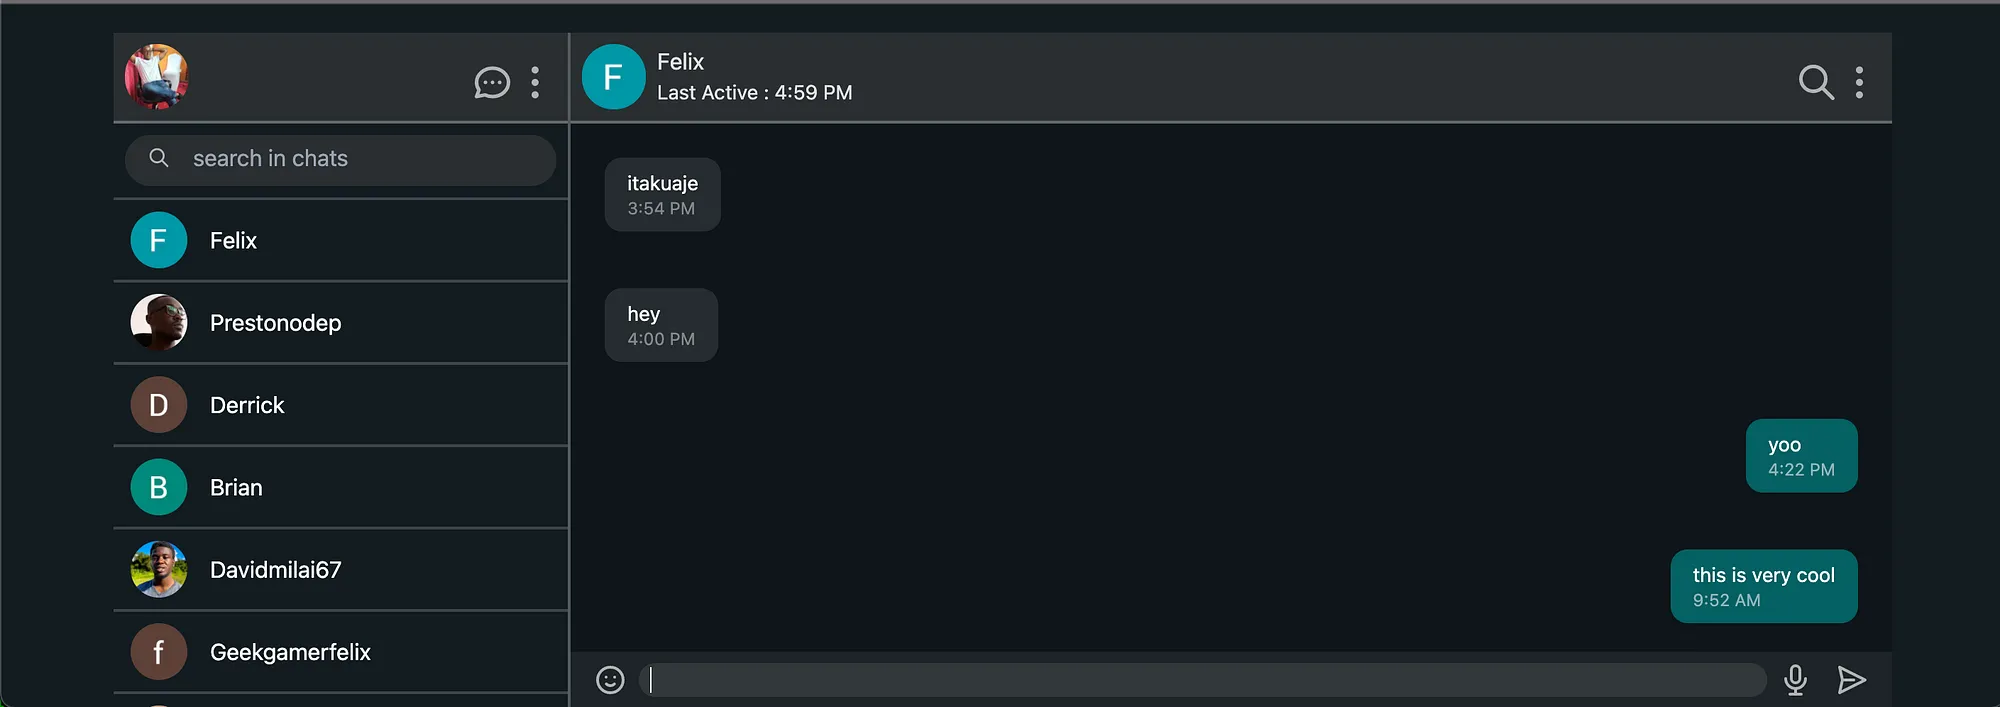Viewport: 2000px width, 707px height.
Task: Click your profile picture in the sidebar
Action: (156, 77)
